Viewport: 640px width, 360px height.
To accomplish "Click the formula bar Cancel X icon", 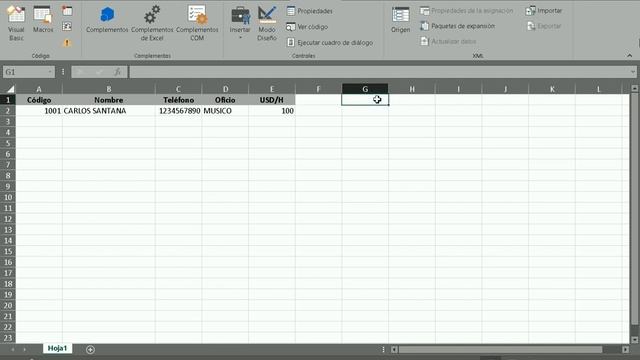I will (80, 72).
